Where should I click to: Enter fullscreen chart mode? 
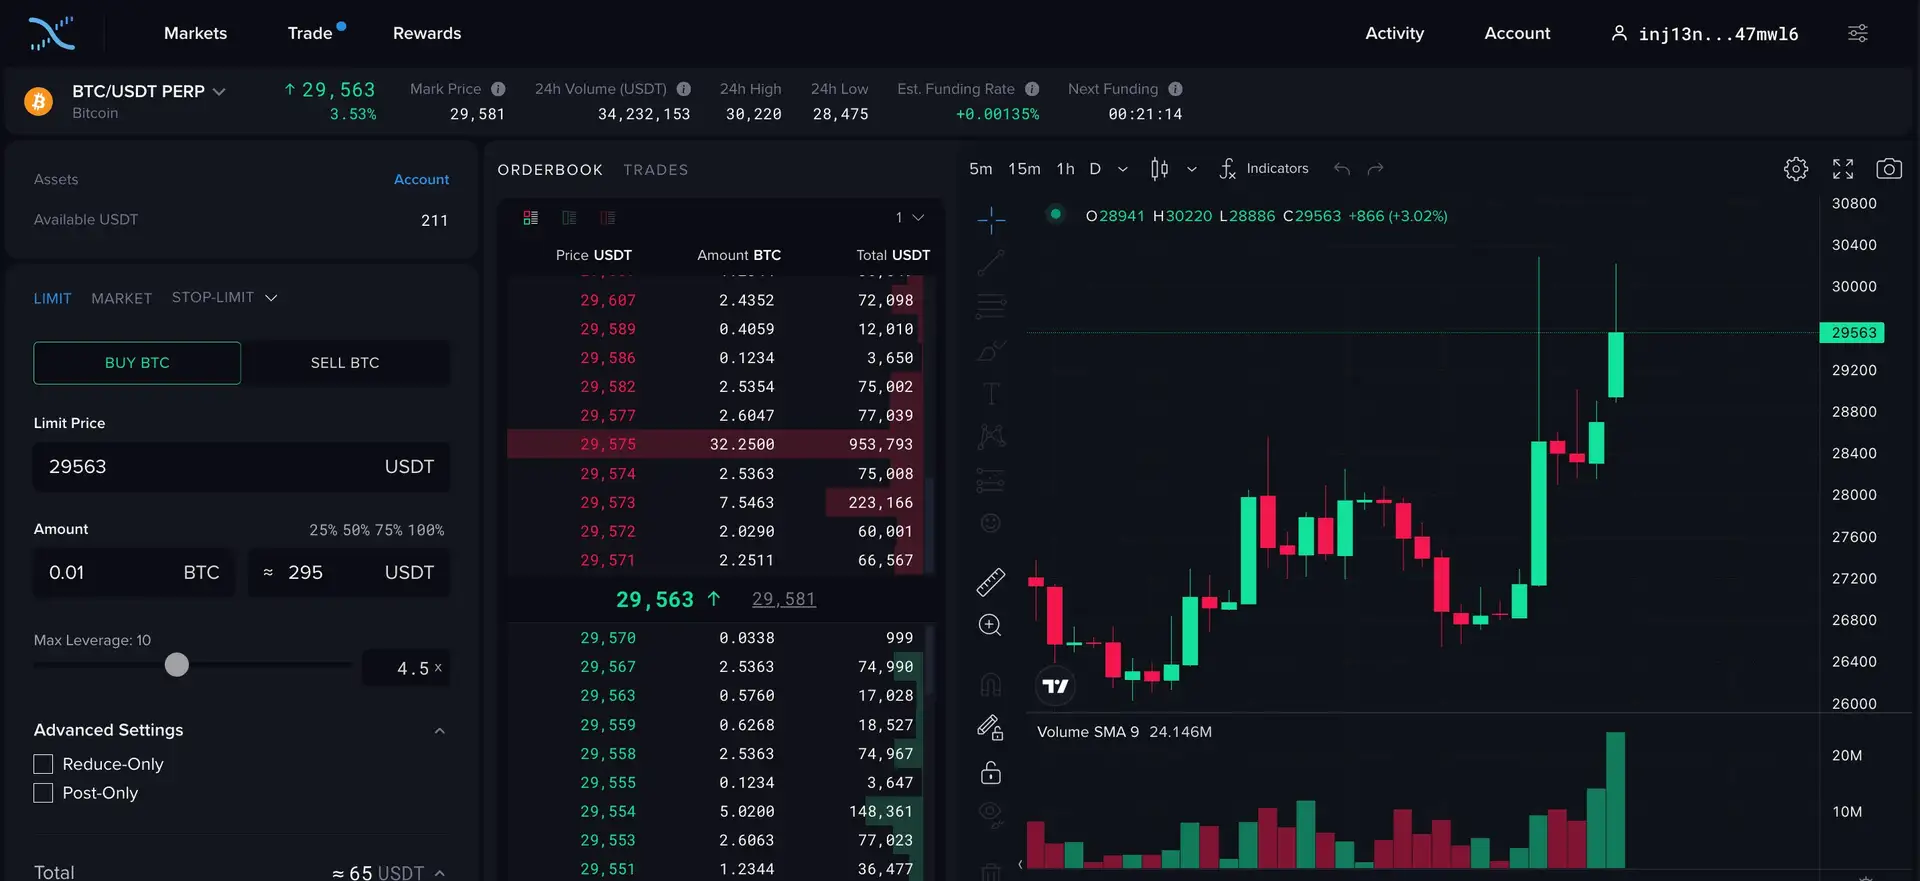tap(1842, 169)
